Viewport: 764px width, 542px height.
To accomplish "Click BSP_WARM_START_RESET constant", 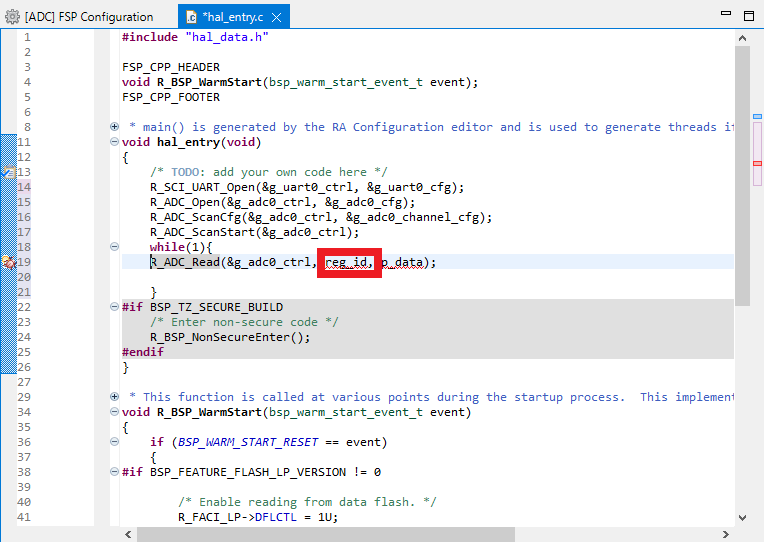I will (x=248, y=442).
